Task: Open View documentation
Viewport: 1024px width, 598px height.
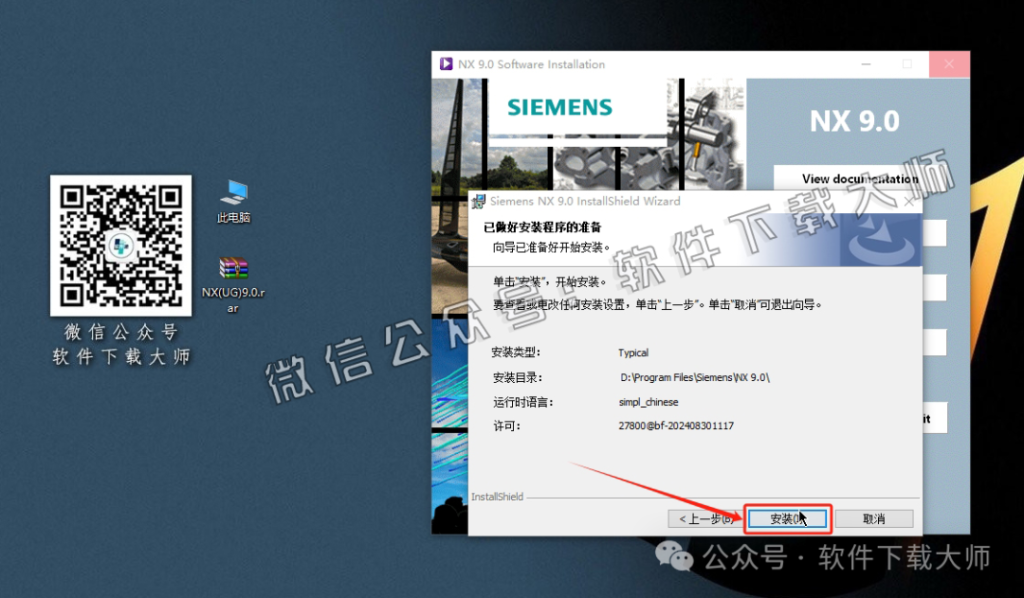Action: pyautogui.click(x=860, y=178)
